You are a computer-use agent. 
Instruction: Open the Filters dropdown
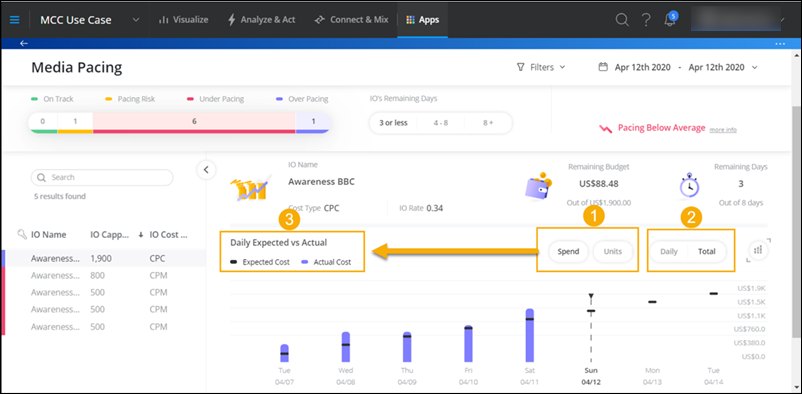[x=541, y=67]
